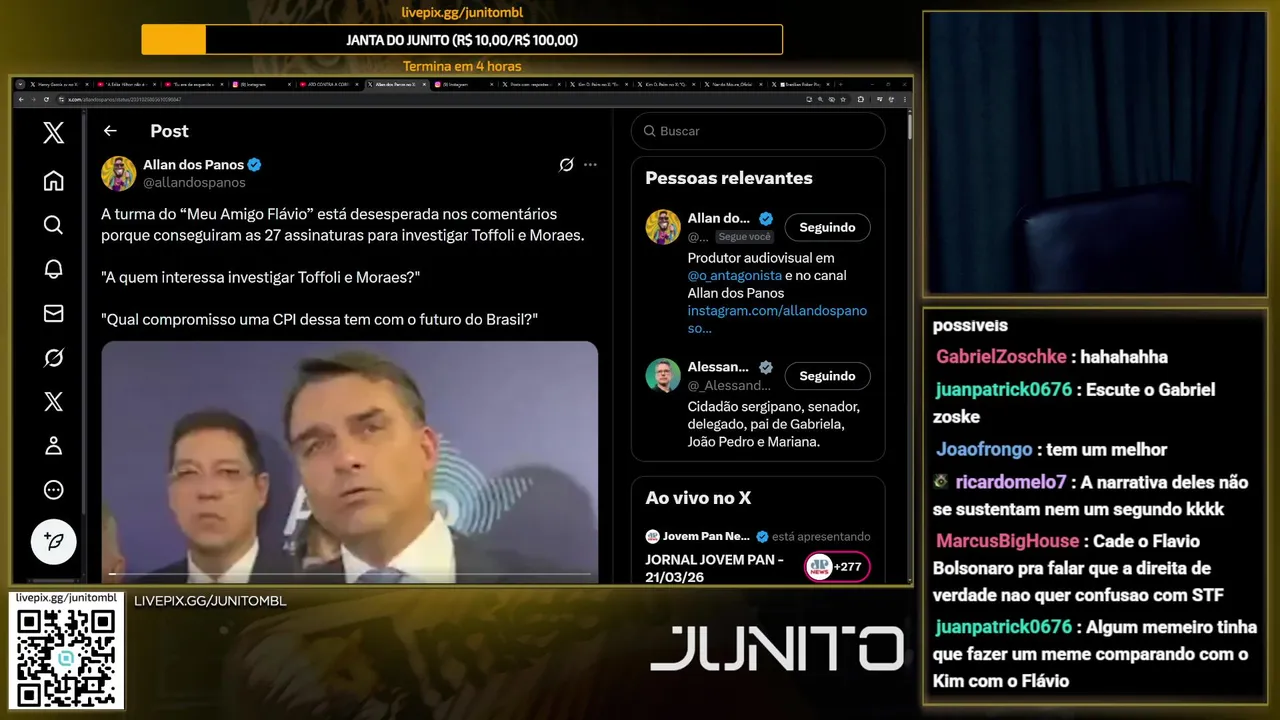Open Allan dos Panos name in post
This screenshot has width=1280, height=720.
tap(195, 164)
